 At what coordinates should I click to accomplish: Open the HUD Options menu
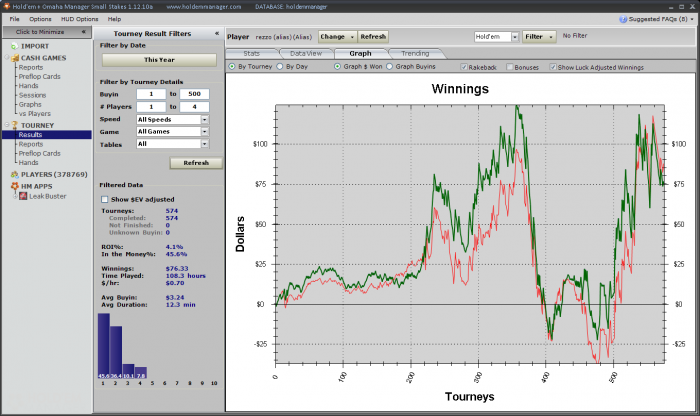pos(79,19)
